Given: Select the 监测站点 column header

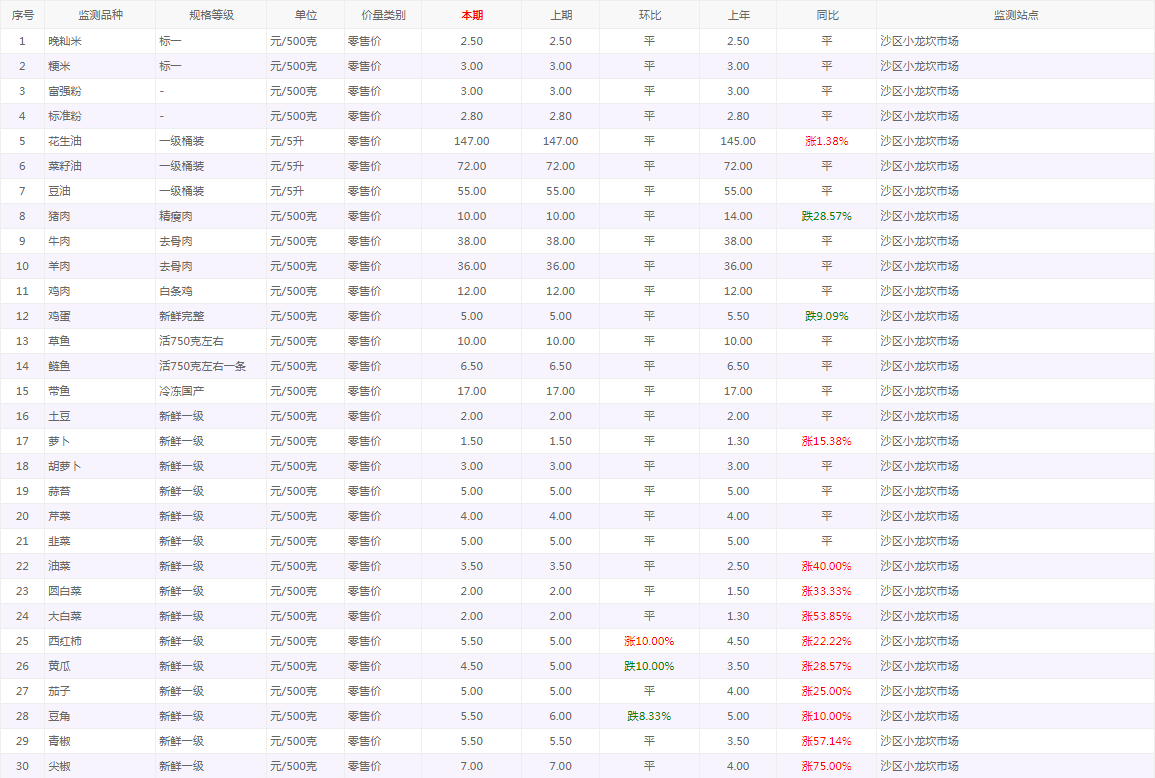Looking at the screenshot, I should click(1015, 15).
